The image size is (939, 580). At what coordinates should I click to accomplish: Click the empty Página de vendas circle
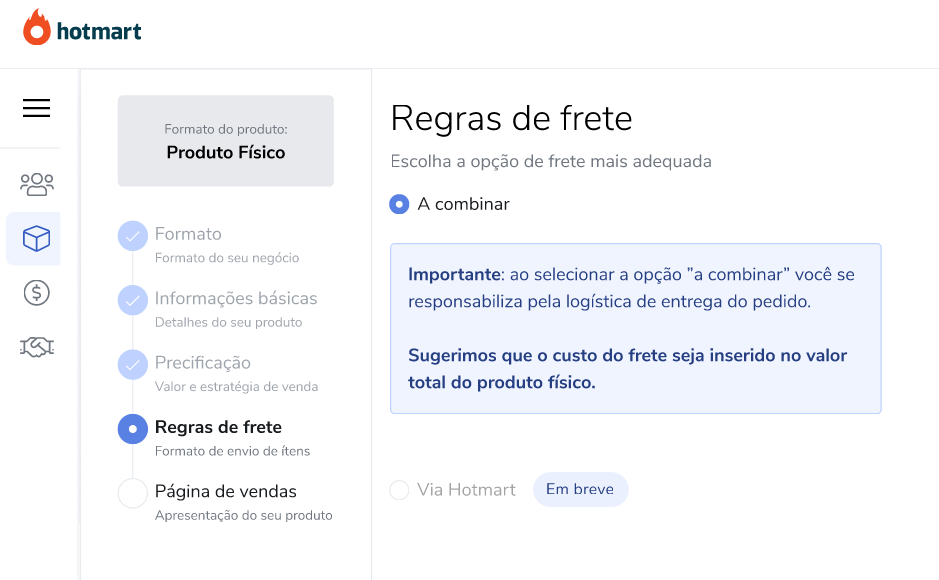[133, 493]
